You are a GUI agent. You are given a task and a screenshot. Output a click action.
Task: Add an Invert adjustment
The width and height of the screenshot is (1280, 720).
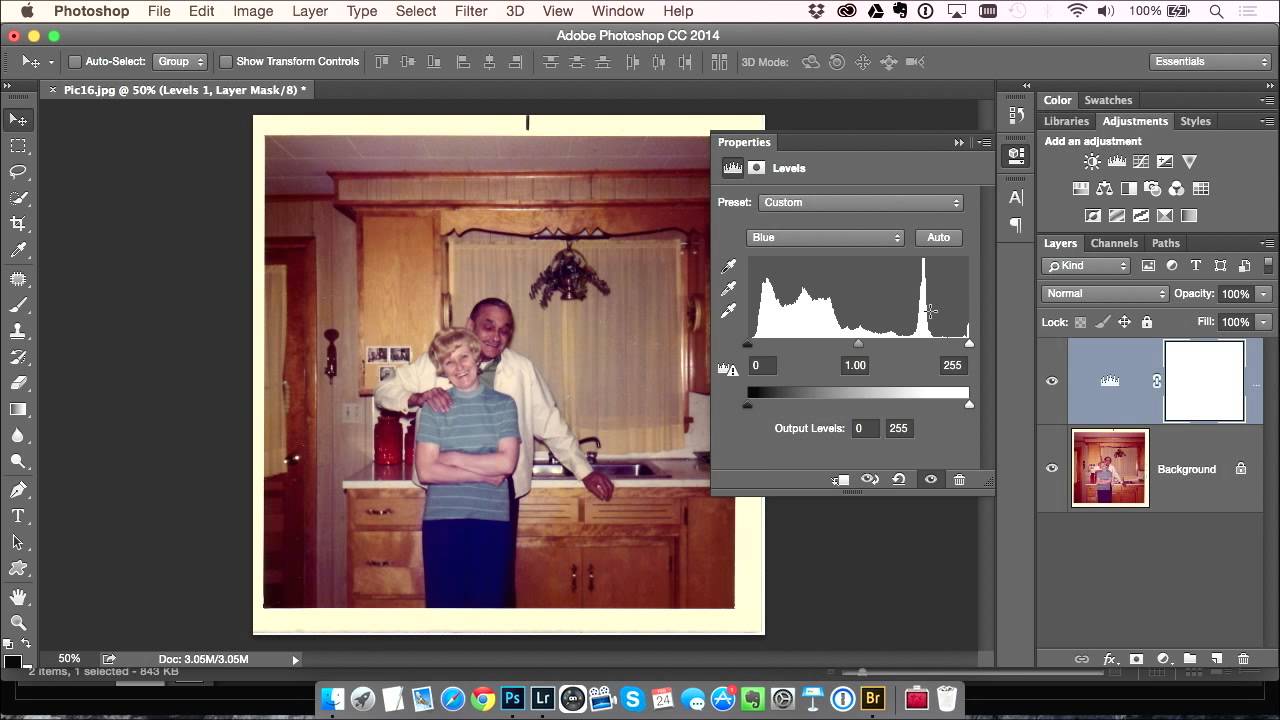(x=1093, y=215)
